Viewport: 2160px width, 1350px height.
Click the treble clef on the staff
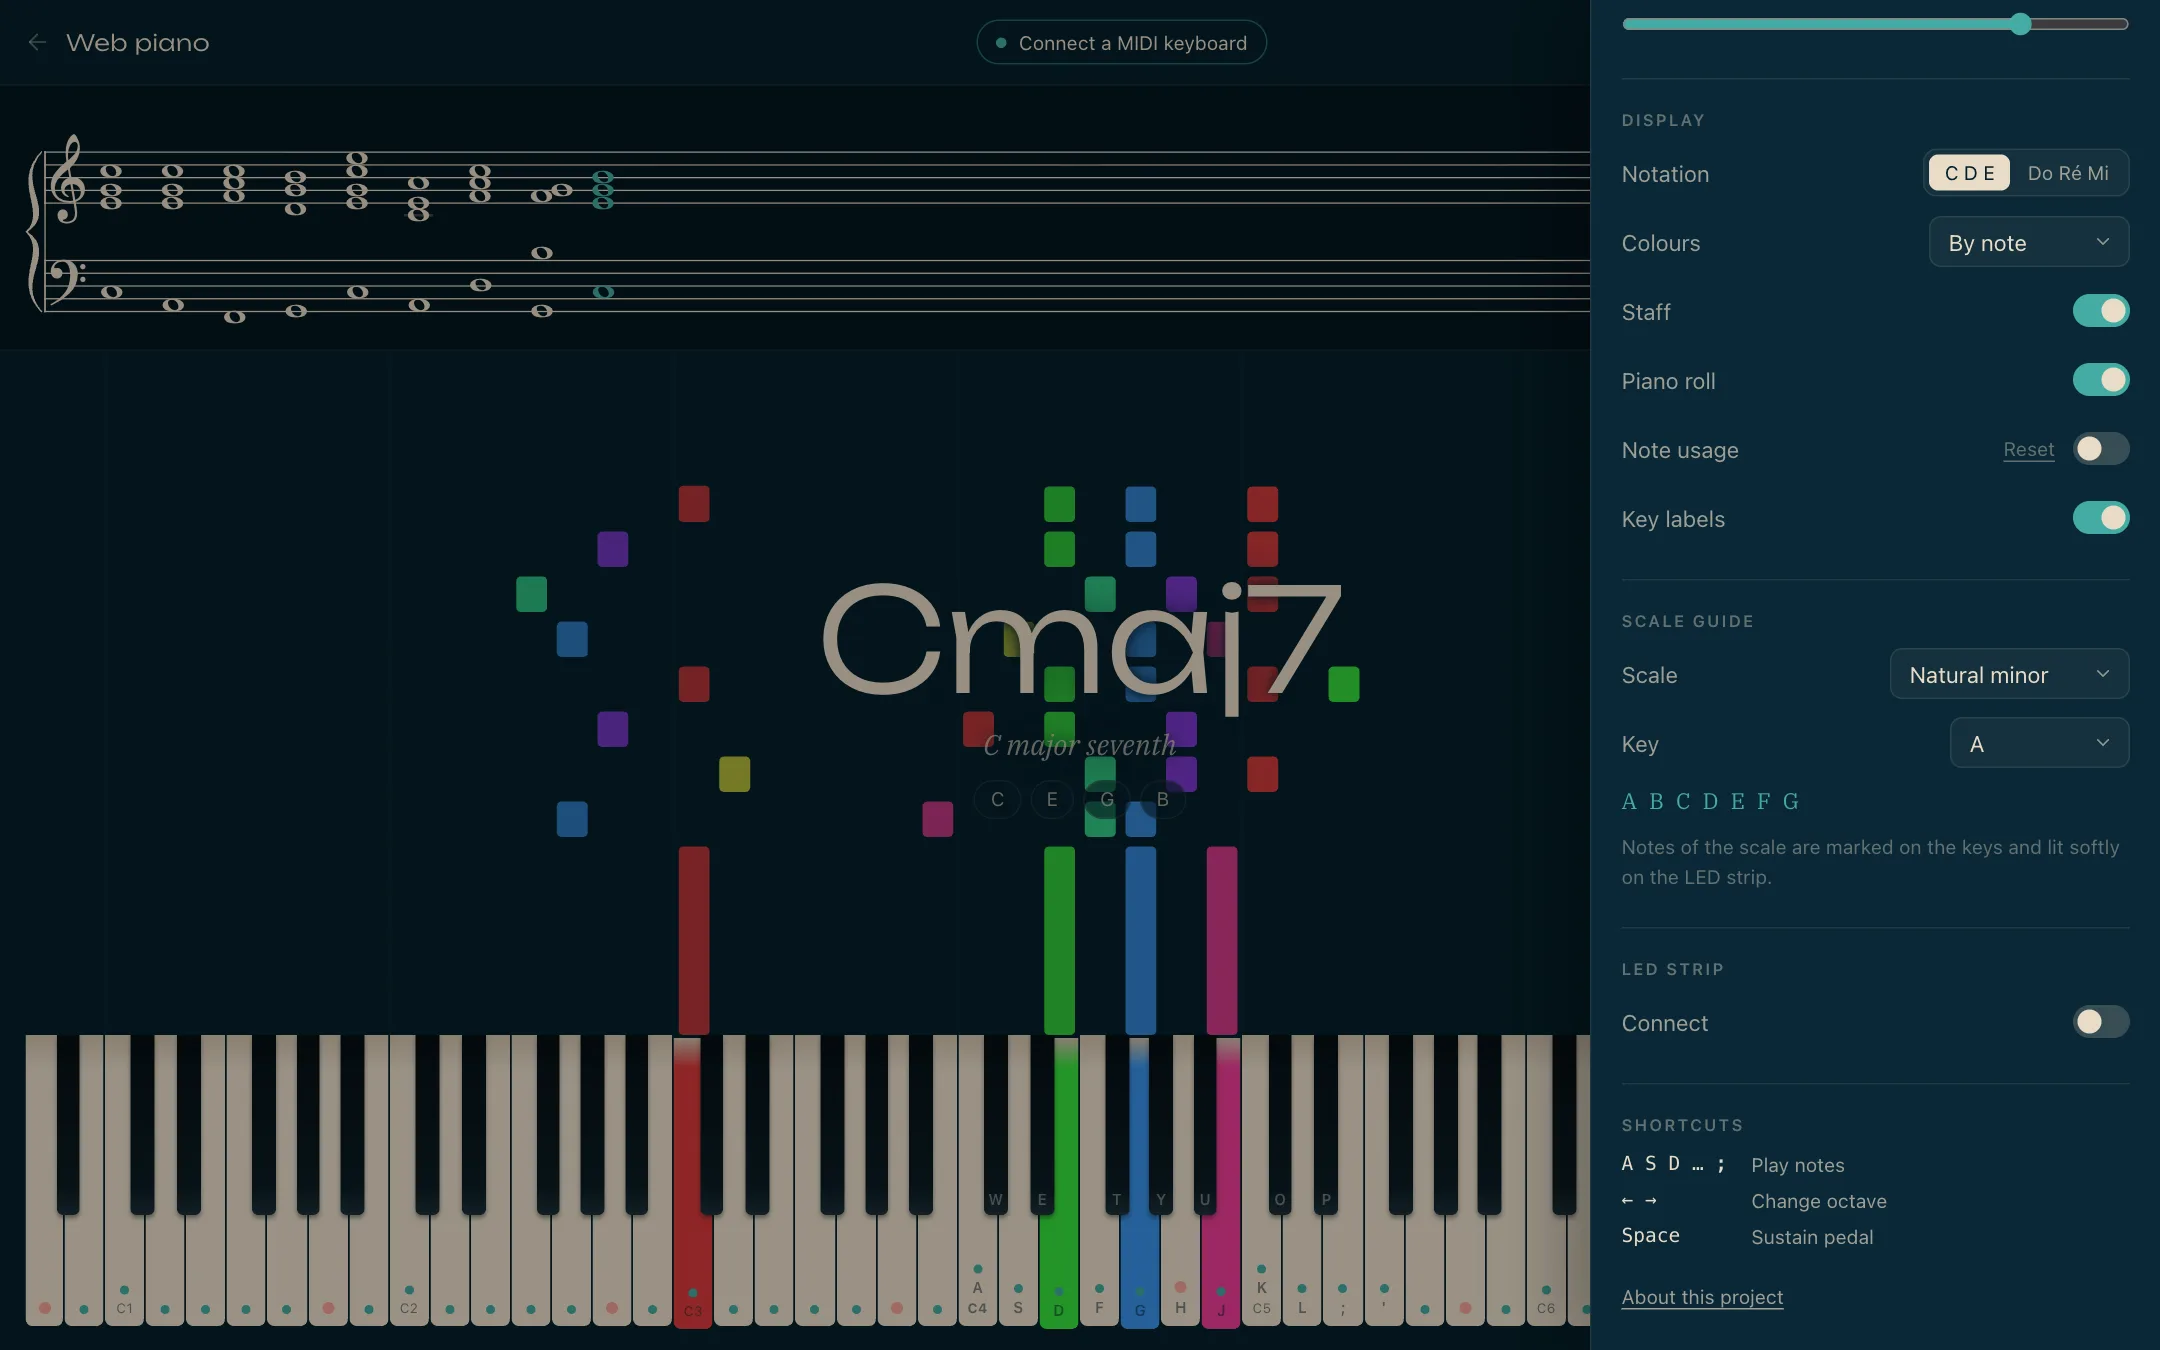68,180
